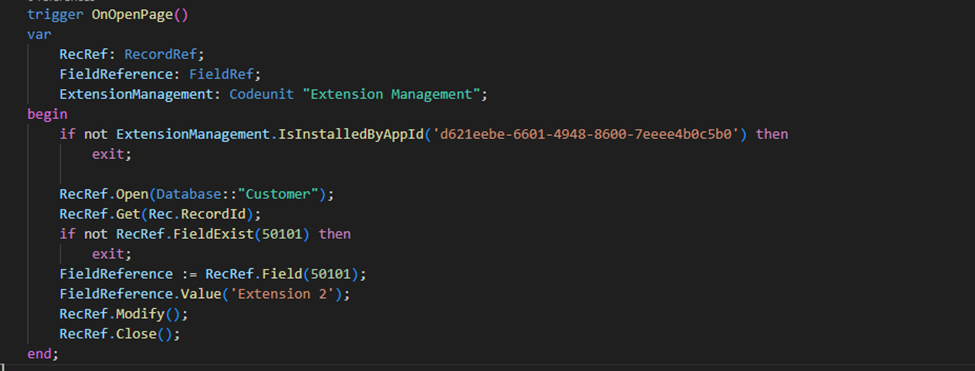Click the first exit statement
The width and height of the screenshot is (975, 371).
click(112, 154)
